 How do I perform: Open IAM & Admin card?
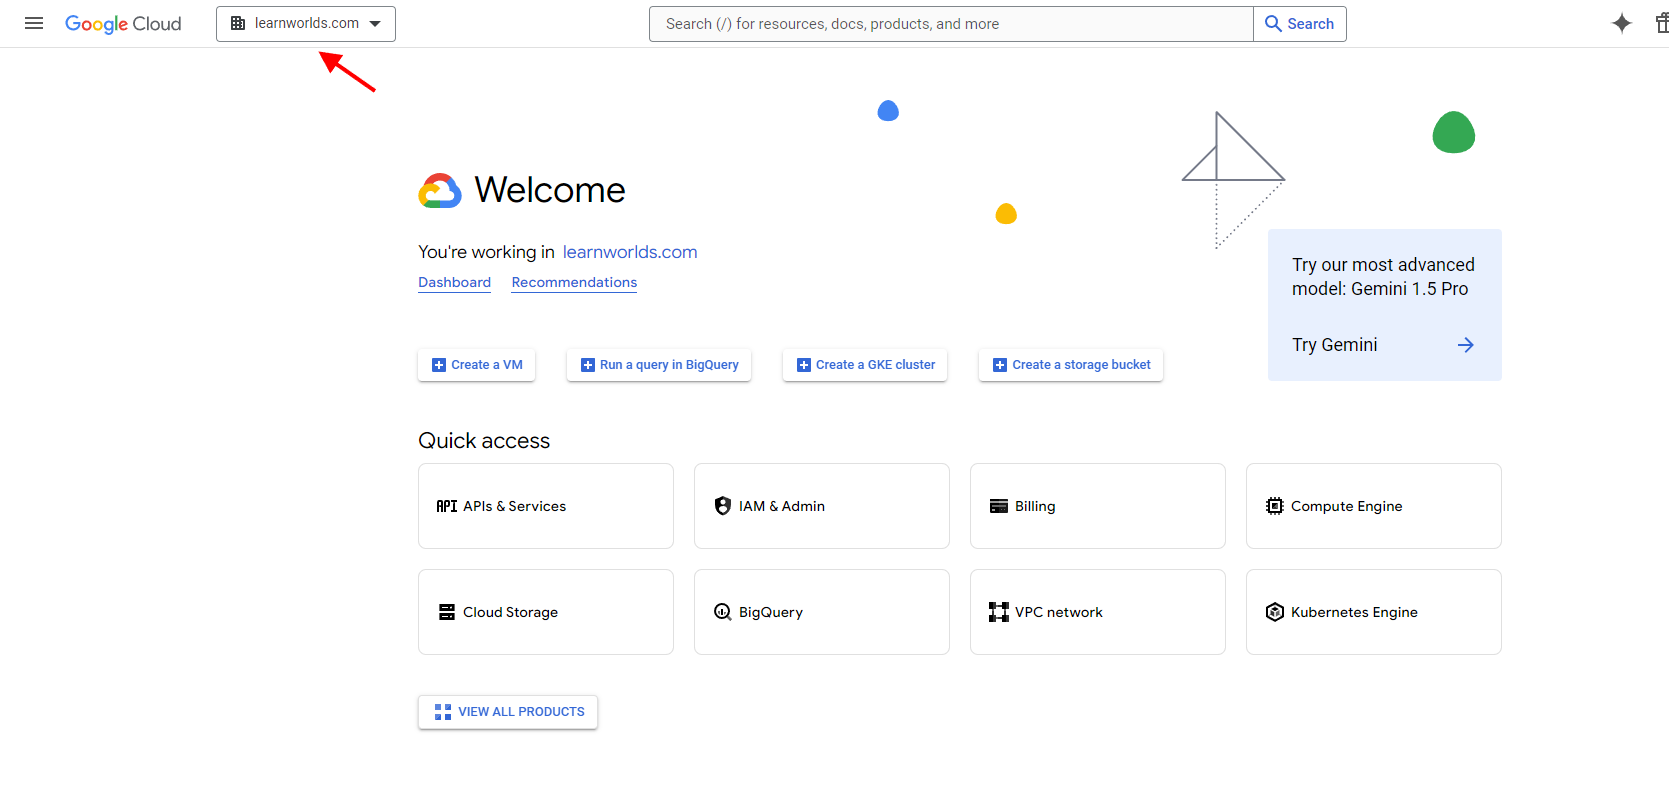(x=822, y=506)
